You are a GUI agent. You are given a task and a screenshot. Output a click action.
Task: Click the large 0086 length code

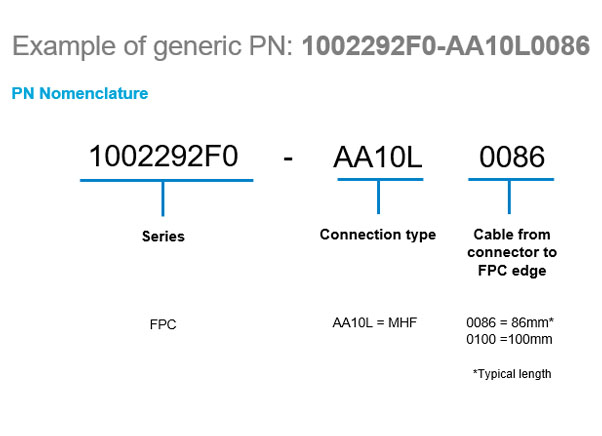point(512,157)
